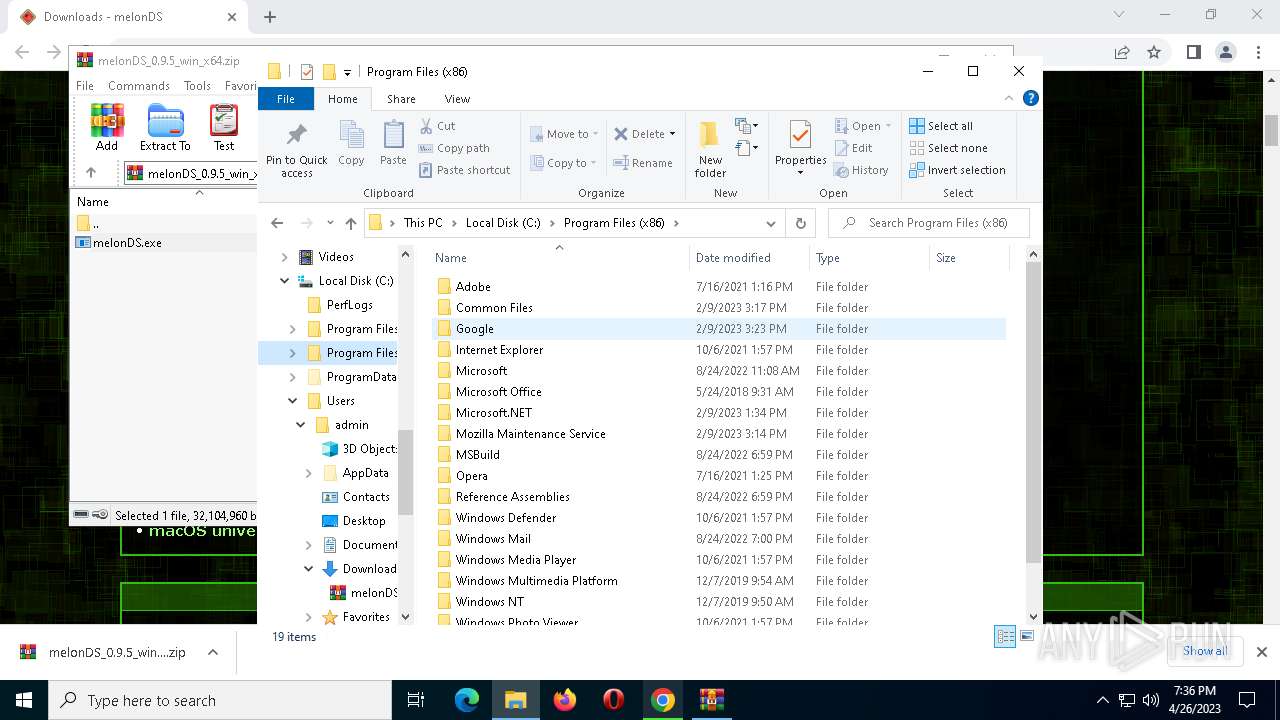Click Show all downloads button

pyautogui.click(x=1204, y=651)
